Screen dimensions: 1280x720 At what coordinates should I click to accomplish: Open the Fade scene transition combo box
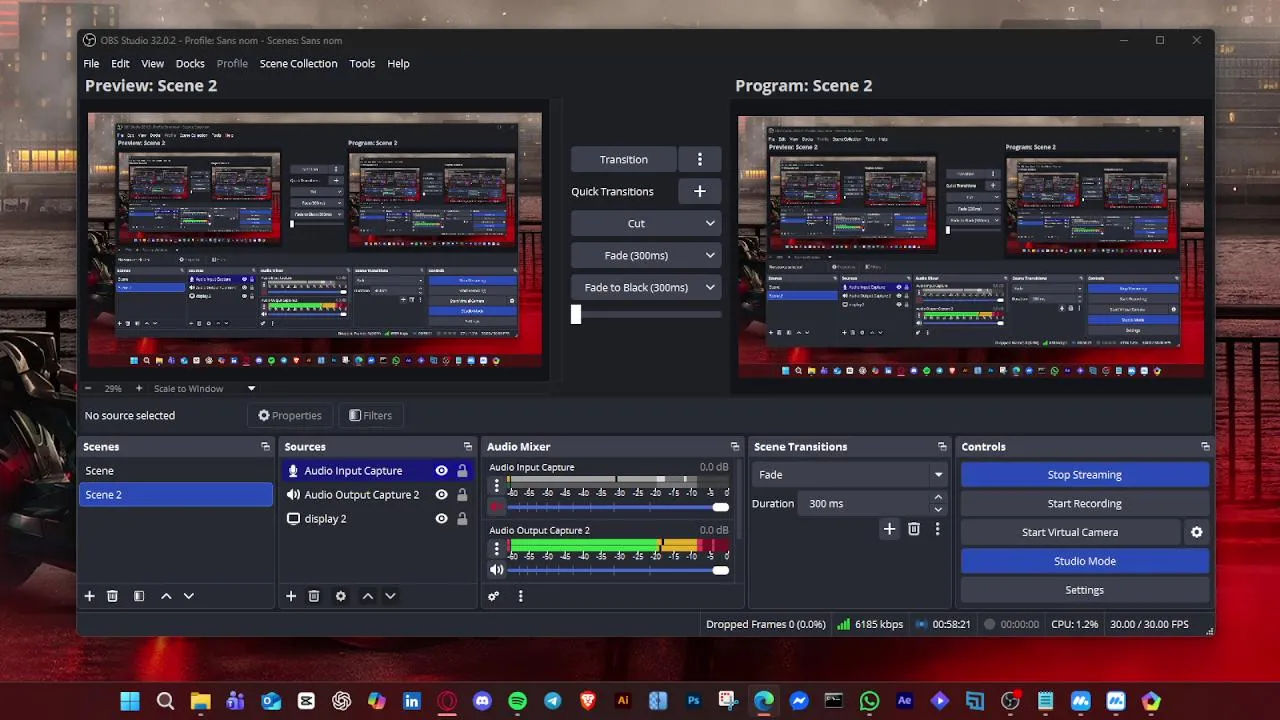tap(850, 475)
